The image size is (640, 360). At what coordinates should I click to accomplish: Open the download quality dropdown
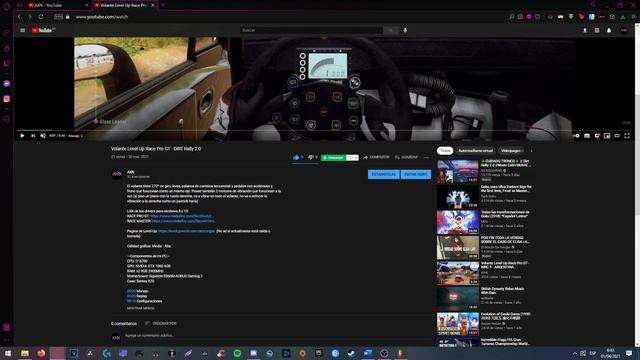[x=352, y=158]
